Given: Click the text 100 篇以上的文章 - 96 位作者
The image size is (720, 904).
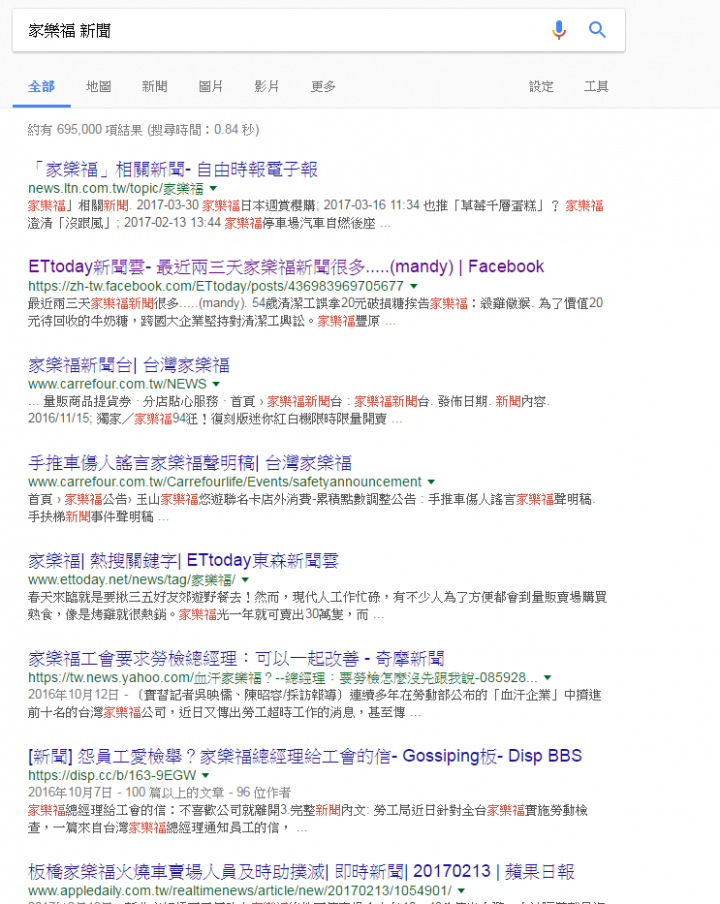Looking at the screenshot, I should pyautogui.click(x=208, y=793).
